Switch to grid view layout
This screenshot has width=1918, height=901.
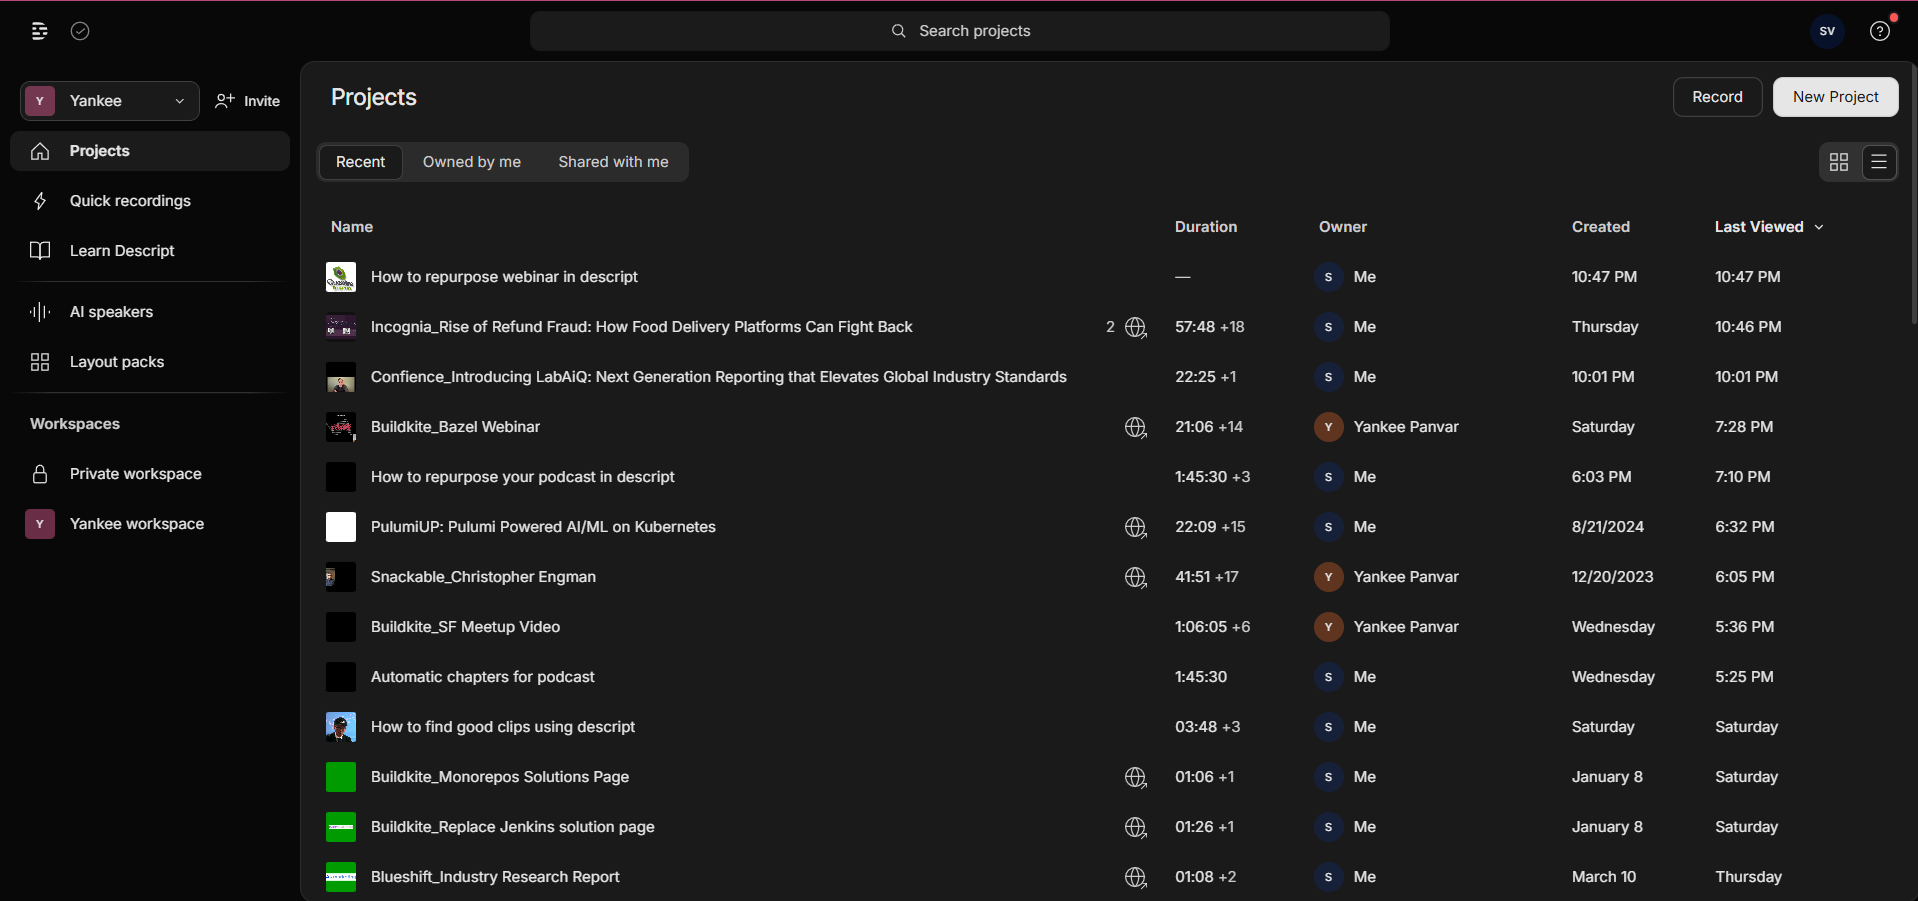(x=1838, y=162)
